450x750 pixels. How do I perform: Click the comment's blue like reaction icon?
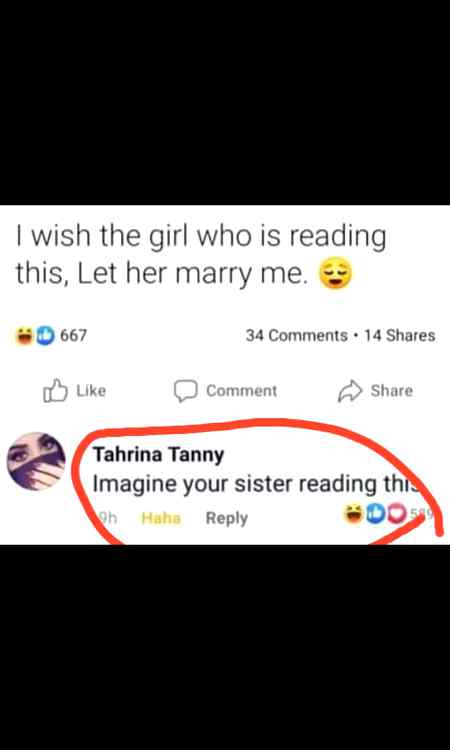[x=375, y=514]
